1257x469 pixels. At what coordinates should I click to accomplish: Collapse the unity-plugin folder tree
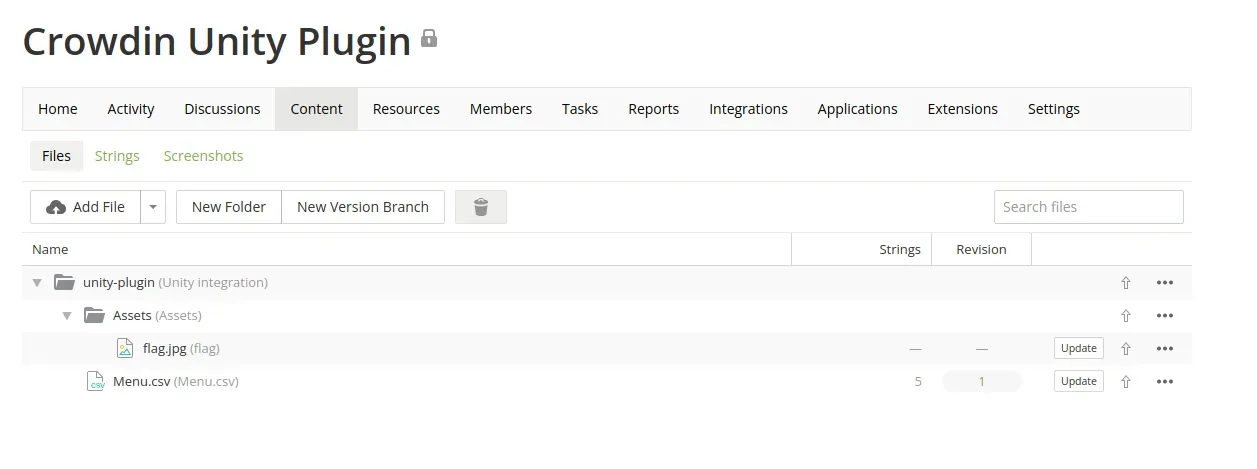[37, 283]
